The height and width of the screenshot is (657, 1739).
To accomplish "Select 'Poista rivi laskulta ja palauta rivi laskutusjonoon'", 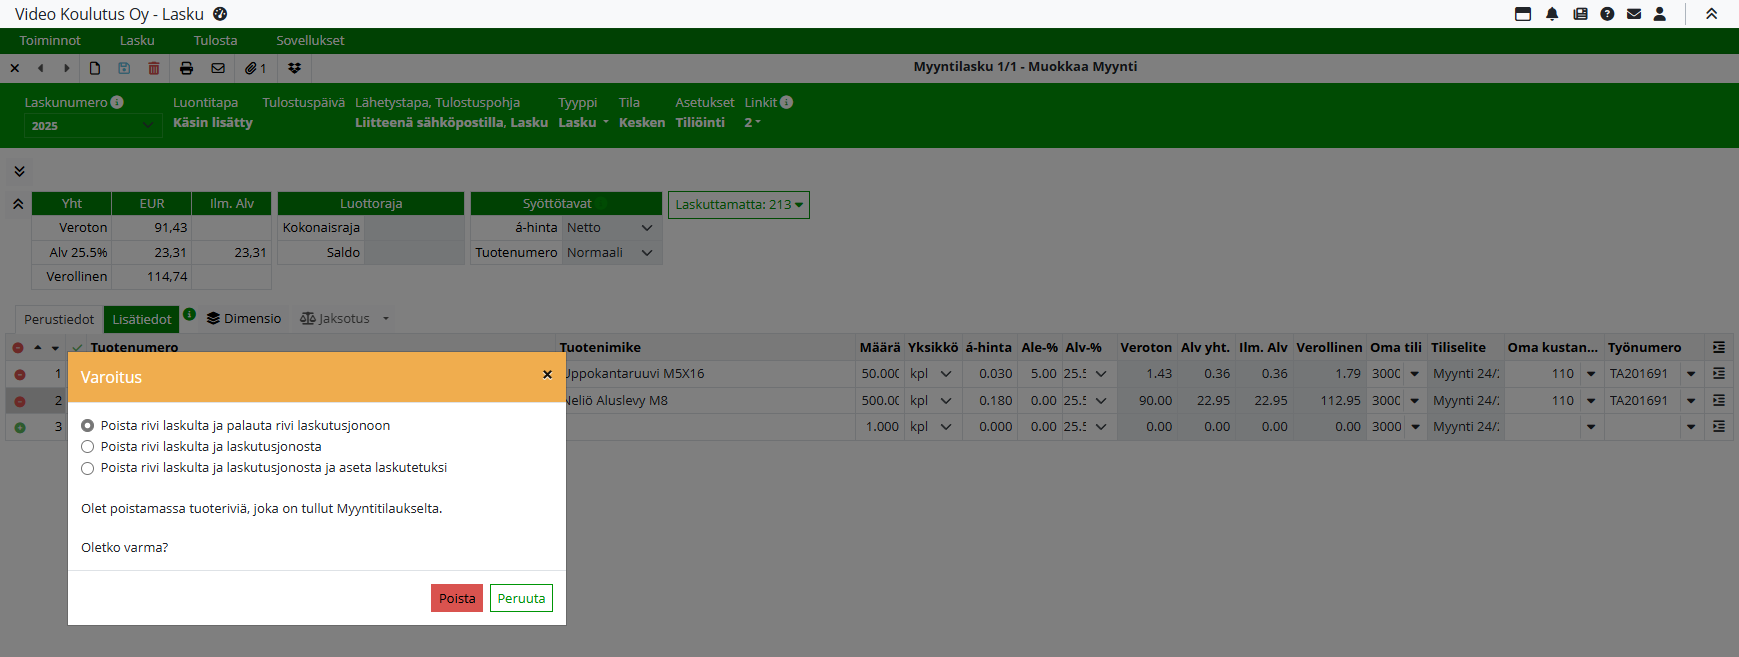I will point(88,426).
